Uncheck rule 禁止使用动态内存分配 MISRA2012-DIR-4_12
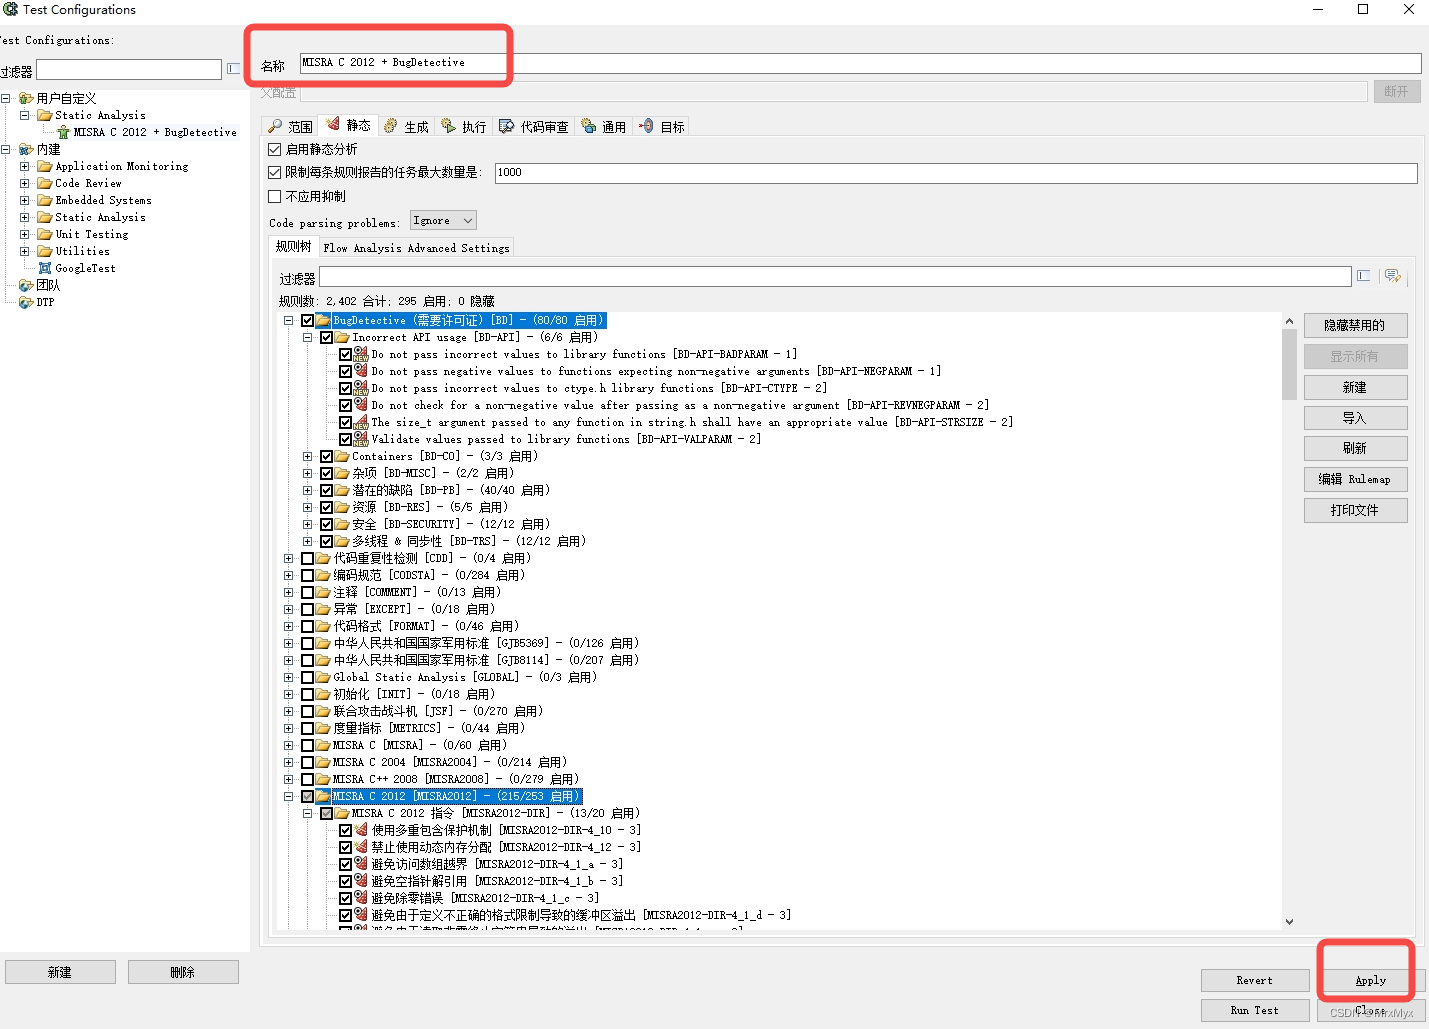The image size is (1429, 1029). pyautogui.click(x=345, y=847)
